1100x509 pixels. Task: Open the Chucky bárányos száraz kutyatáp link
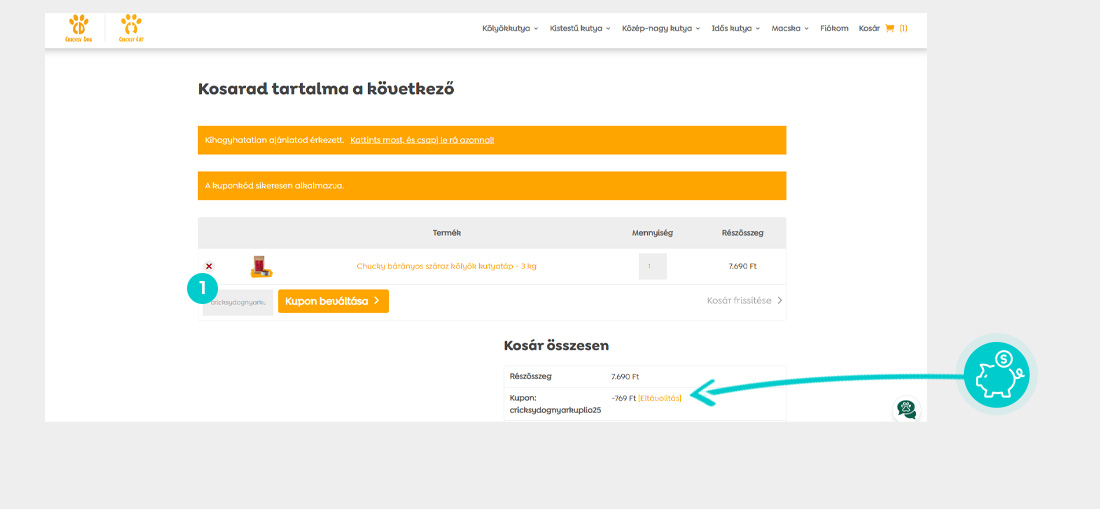point(446,266)
